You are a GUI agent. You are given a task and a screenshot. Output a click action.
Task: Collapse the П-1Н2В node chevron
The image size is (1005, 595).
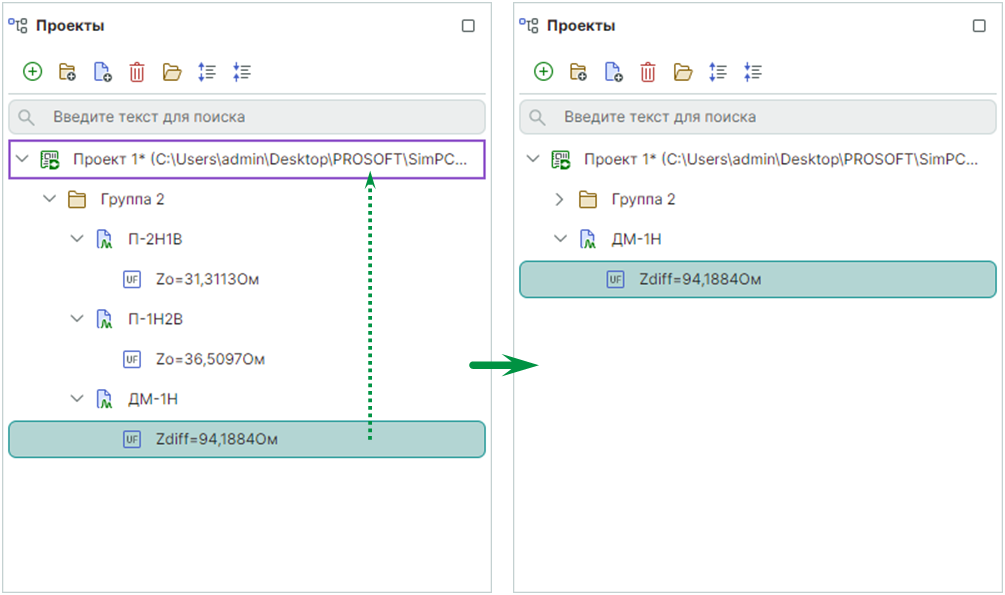pyautogui.click(x=77, y=319)
